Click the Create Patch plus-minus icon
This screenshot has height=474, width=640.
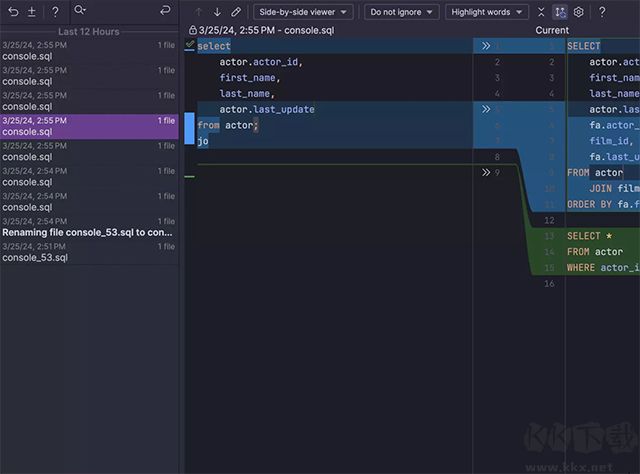[31, 12]
